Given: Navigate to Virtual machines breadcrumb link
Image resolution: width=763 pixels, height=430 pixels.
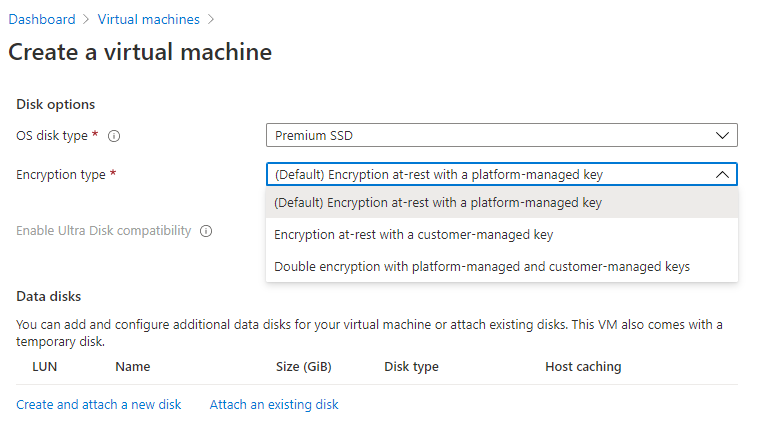Looking at the screenshot, I should click(x=148, y=20).
